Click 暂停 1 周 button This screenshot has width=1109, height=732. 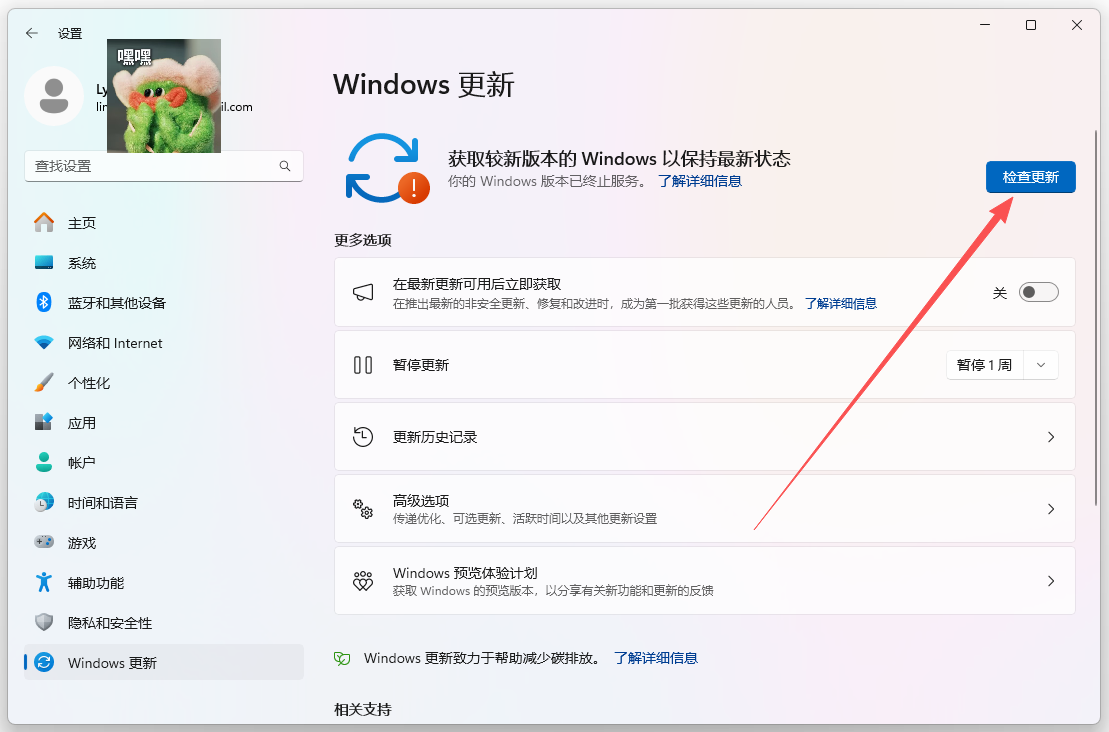(x=985, y=365)
